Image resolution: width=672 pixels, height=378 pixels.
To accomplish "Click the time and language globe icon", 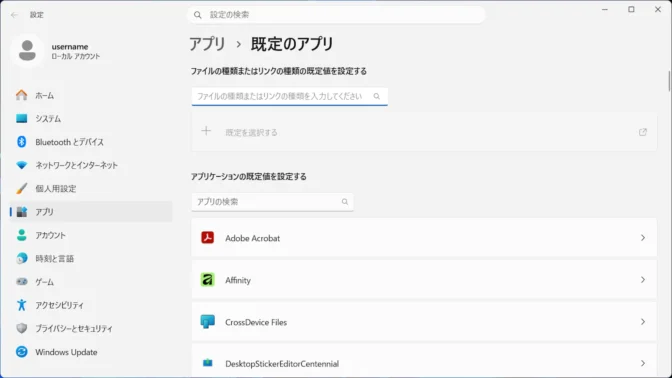I will [21, 258].
